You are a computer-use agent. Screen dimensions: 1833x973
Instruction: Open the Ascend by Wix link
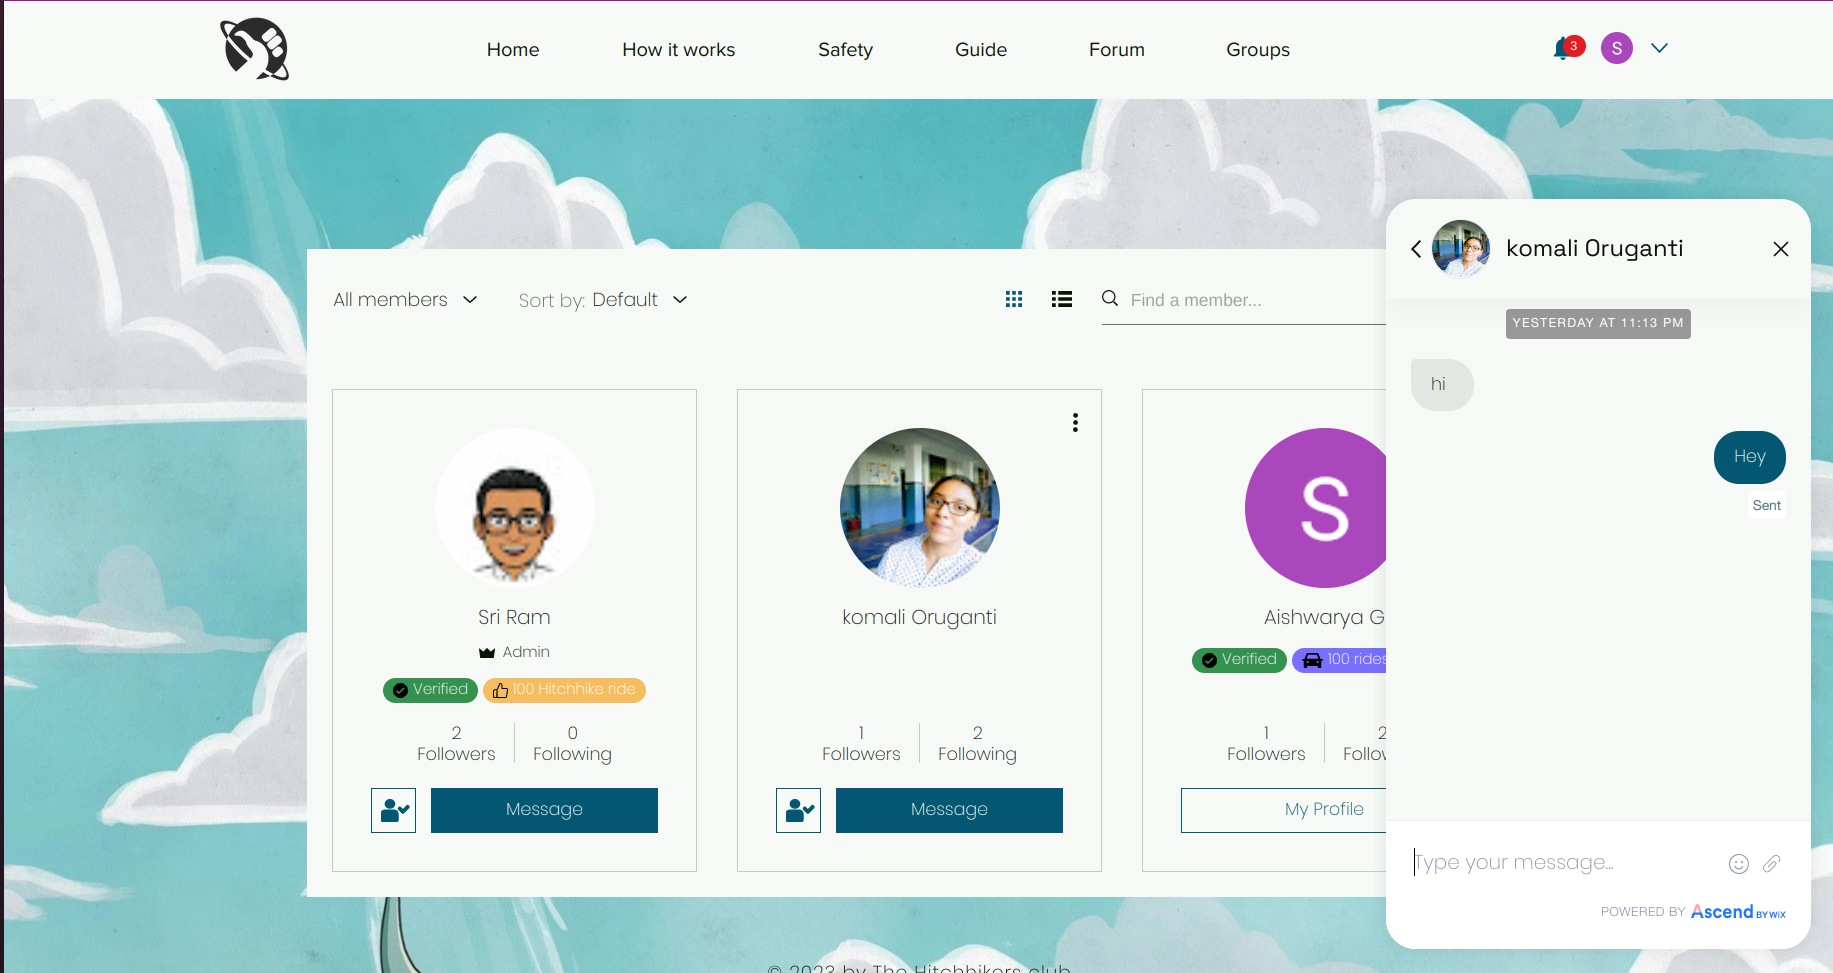[x=1738, y=912]
